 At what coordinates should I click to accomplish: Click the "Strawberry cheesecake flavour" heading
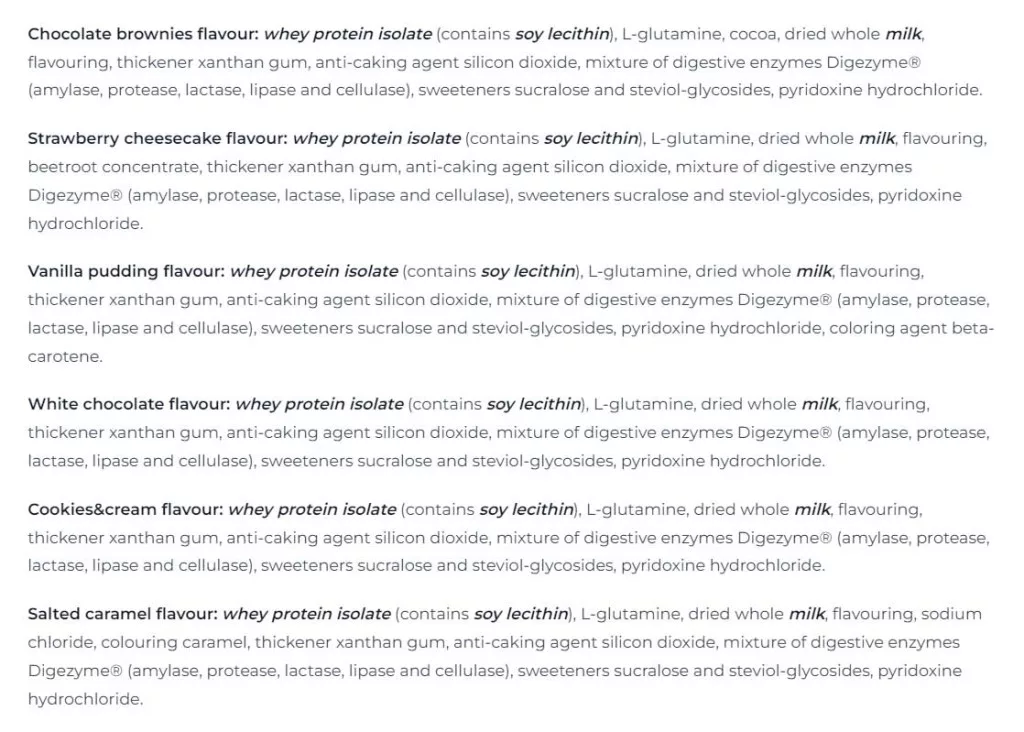click(x=158, y=139)
